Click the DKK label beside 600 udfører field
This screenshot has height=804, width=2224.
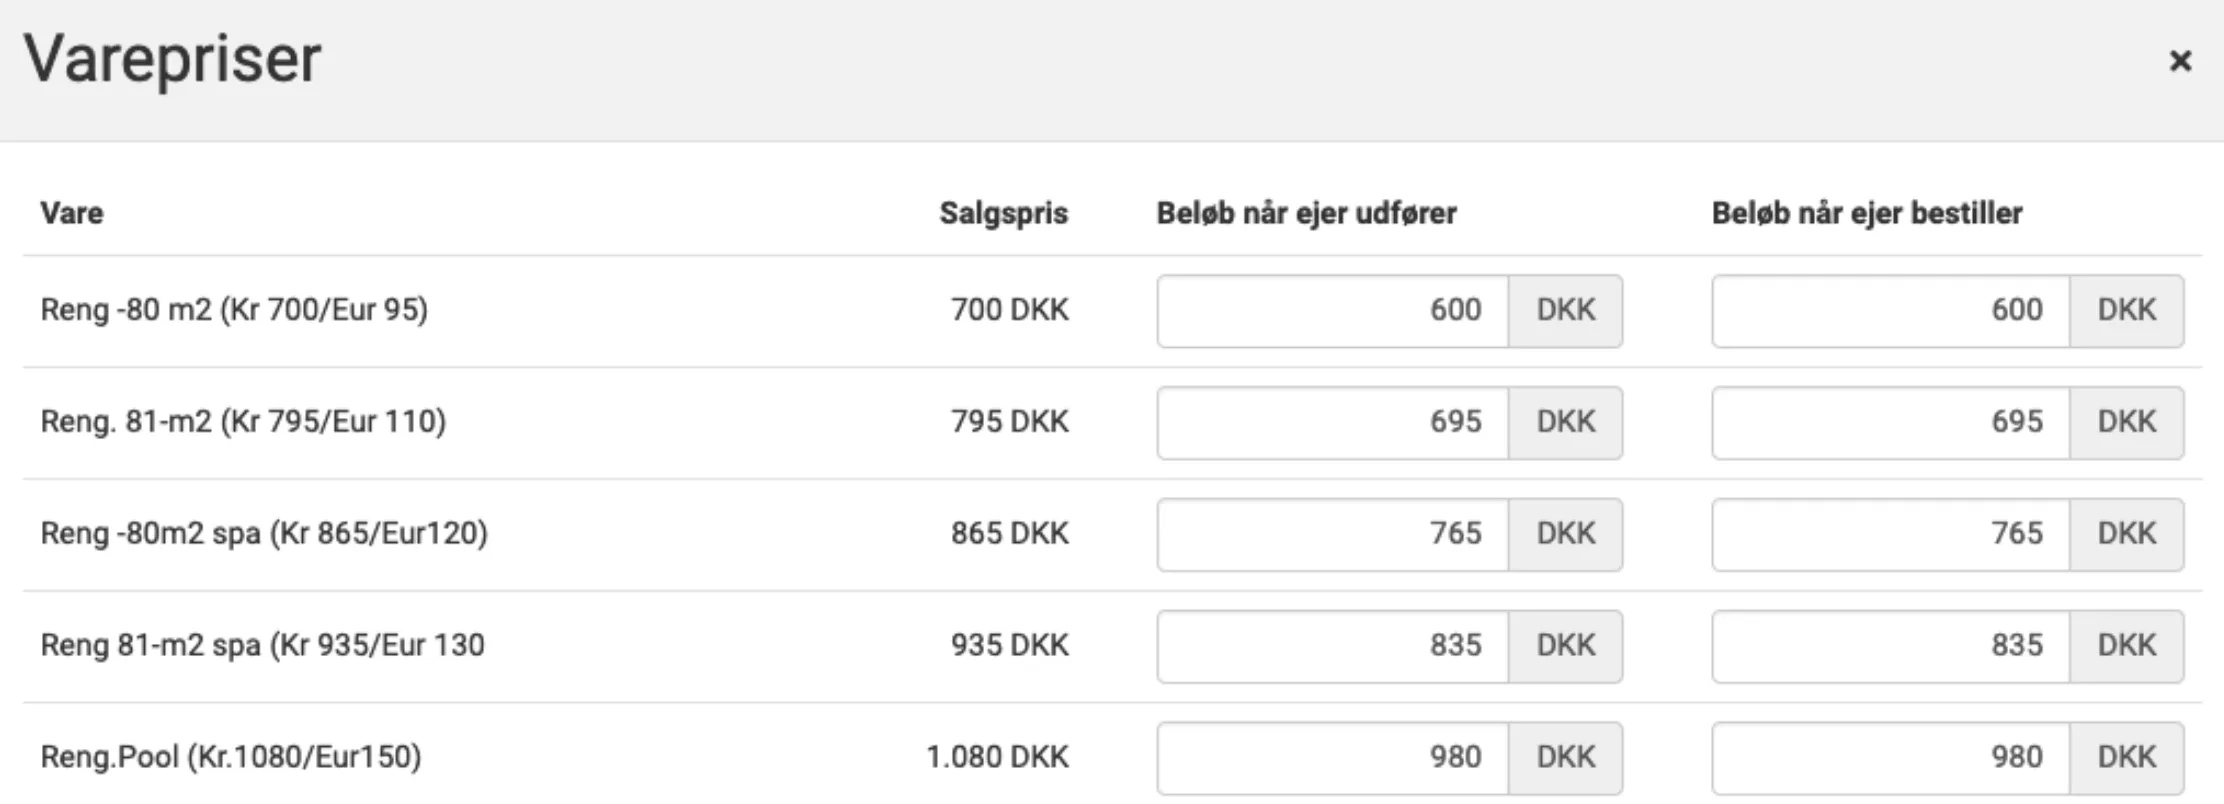[1564, 310]
